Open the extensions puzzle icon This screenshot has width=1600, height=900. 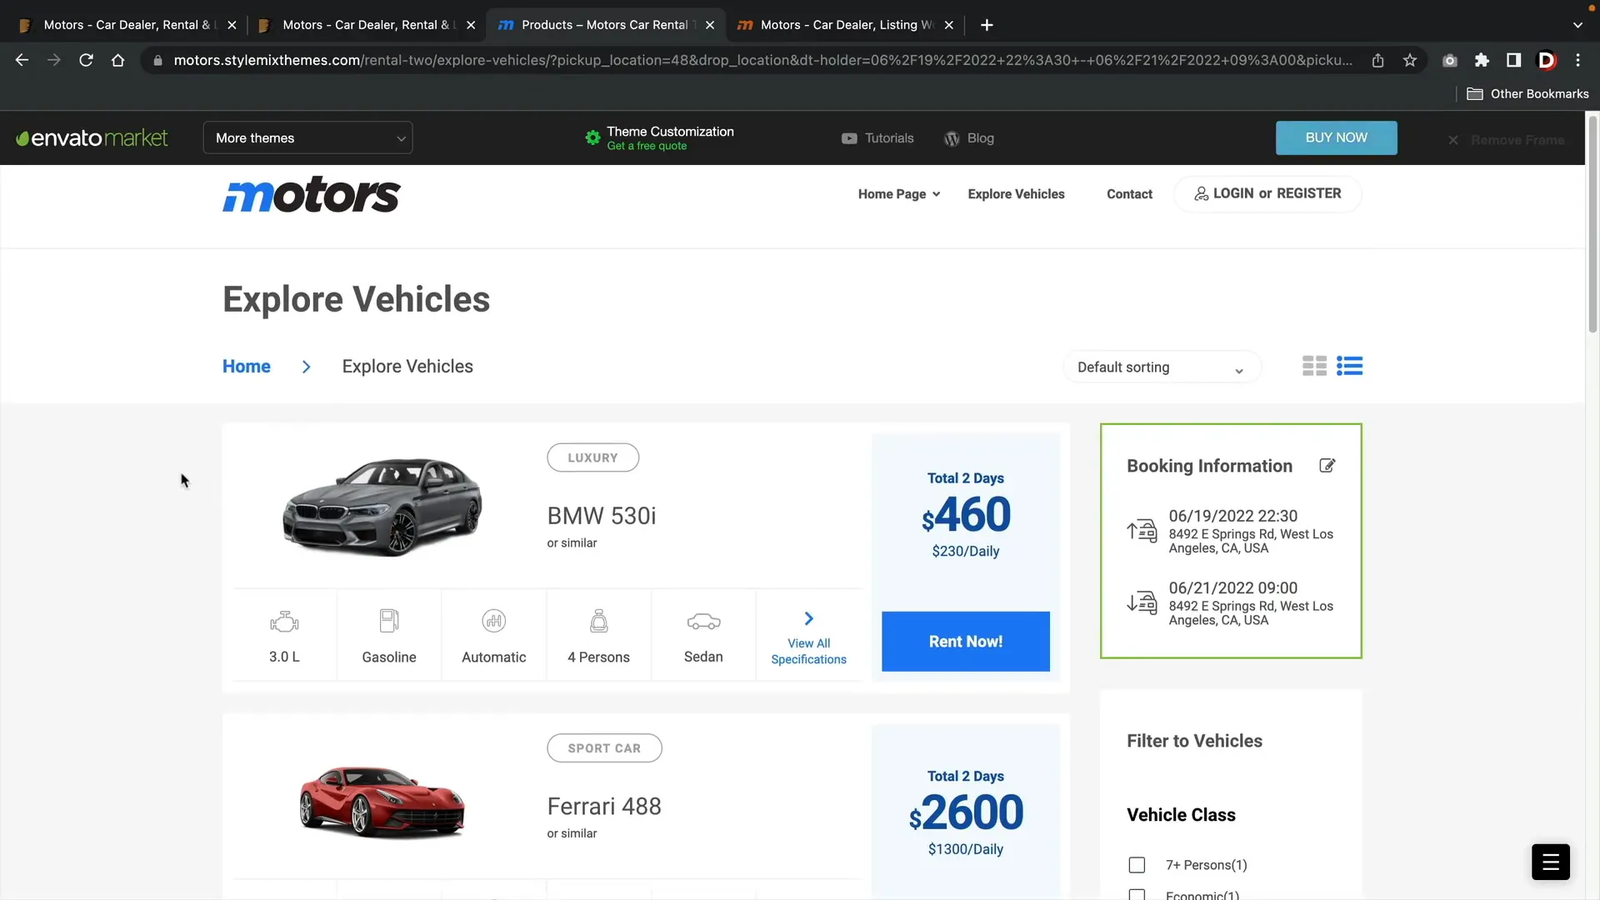coord(1482,60)
